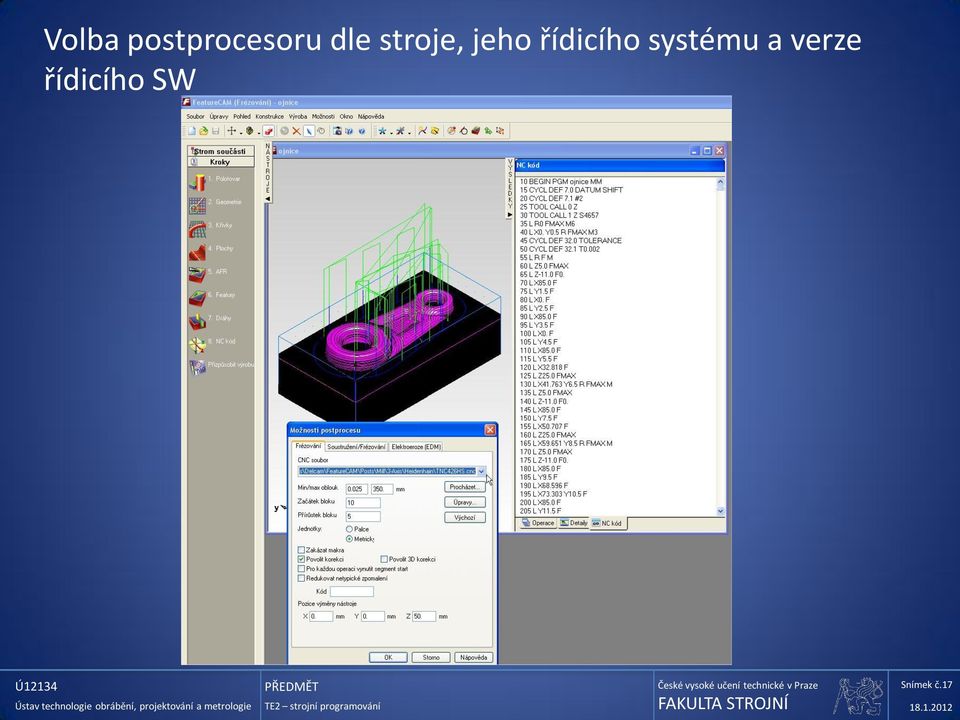Expand the VÝSLEDKY side panel arrow

(509, 215)
